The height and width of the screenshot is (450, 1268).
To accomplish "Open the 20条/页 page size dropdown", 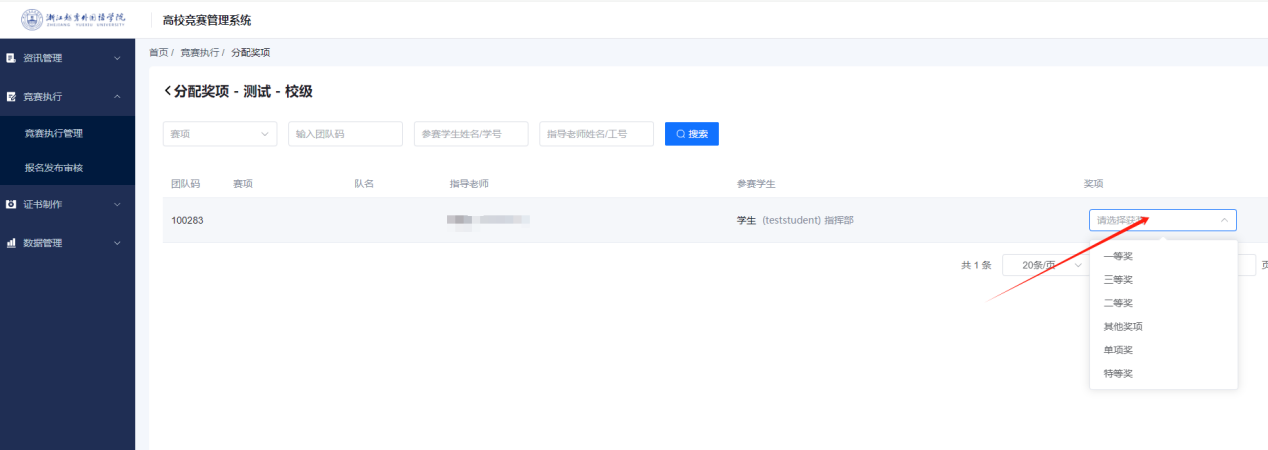I will [1046, 265].
